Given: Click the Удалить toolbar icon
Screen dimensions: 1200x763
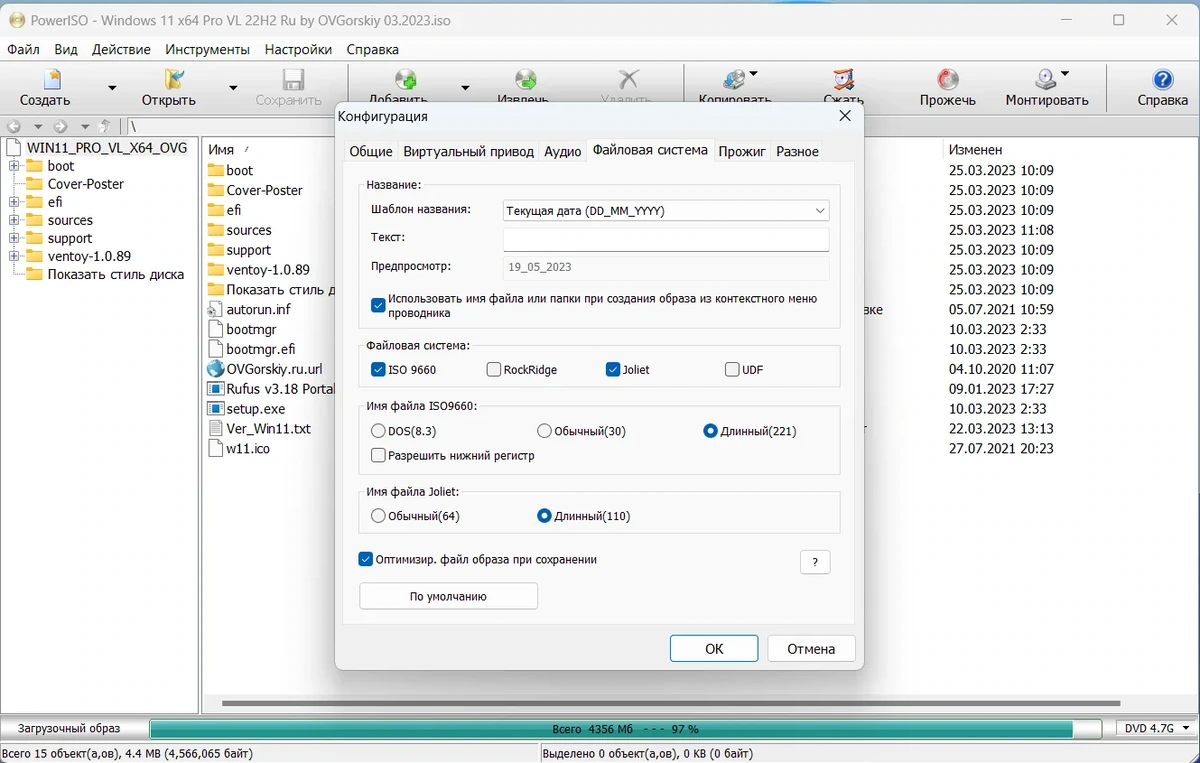Looking at the screenshot, I should (628, 80).
